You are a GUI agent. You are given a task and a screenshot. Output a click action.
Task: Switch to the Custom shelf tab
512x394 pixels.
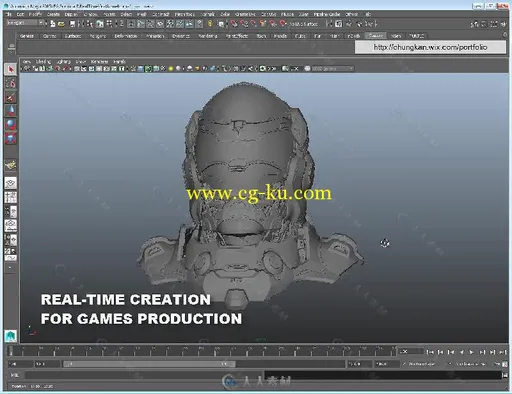(x=376, y=36)
